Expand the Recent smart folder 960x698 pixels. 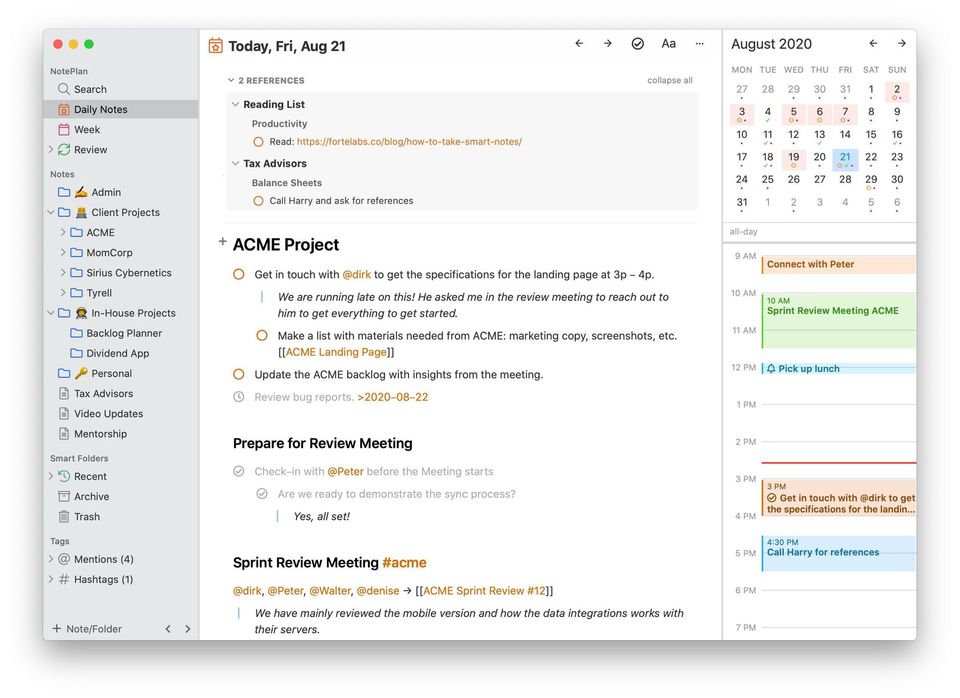pyautogui.click(x=51, y=476)
